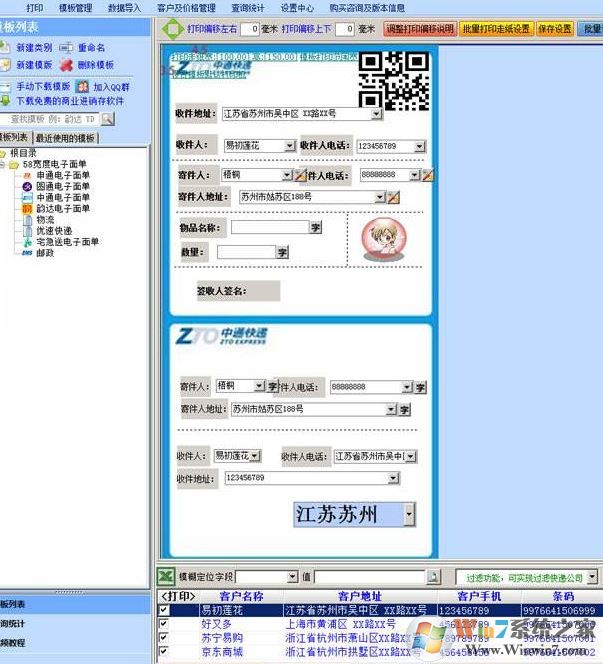Viewport: 603px width, 664px height.
Task: Click the Excel export icon
Action: pyautogui.click(x=166, y=576)
